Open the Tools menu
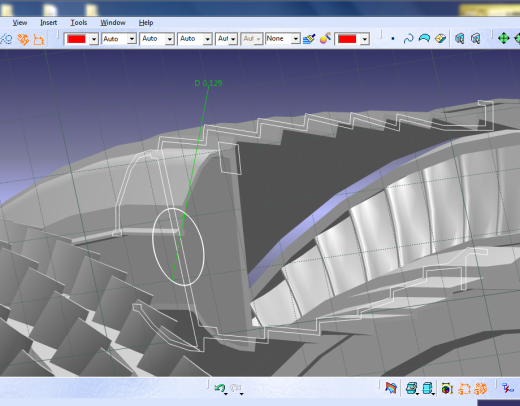The image size is (520, 406). 79,23
